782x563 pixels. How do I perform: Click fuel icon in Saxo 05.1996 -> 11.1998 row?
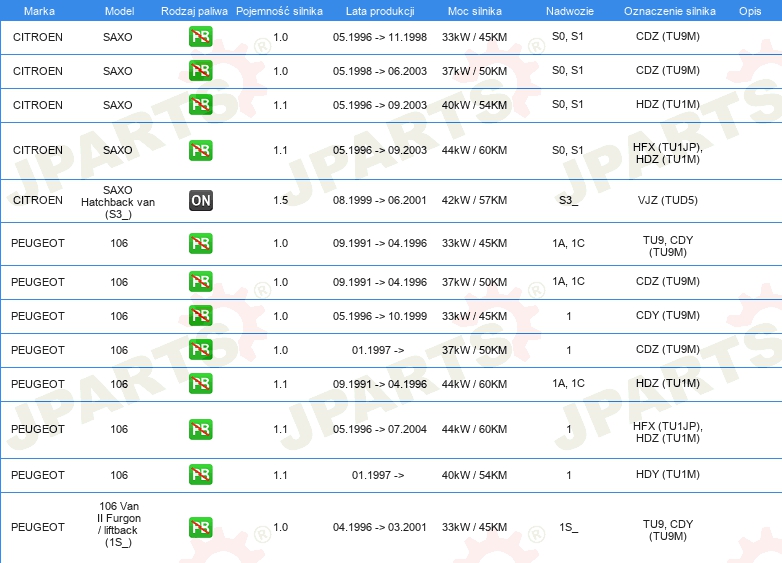tap(200, 37)
